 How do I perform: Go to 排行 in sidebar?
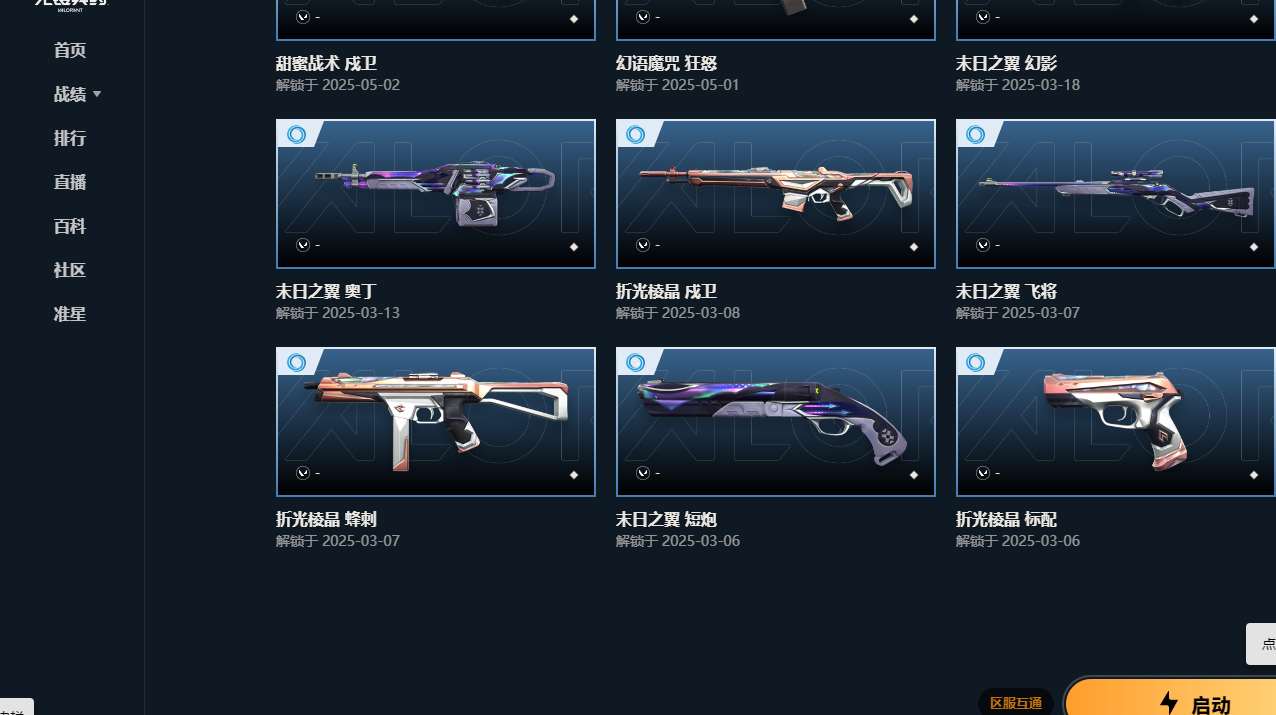coord(70,138)
